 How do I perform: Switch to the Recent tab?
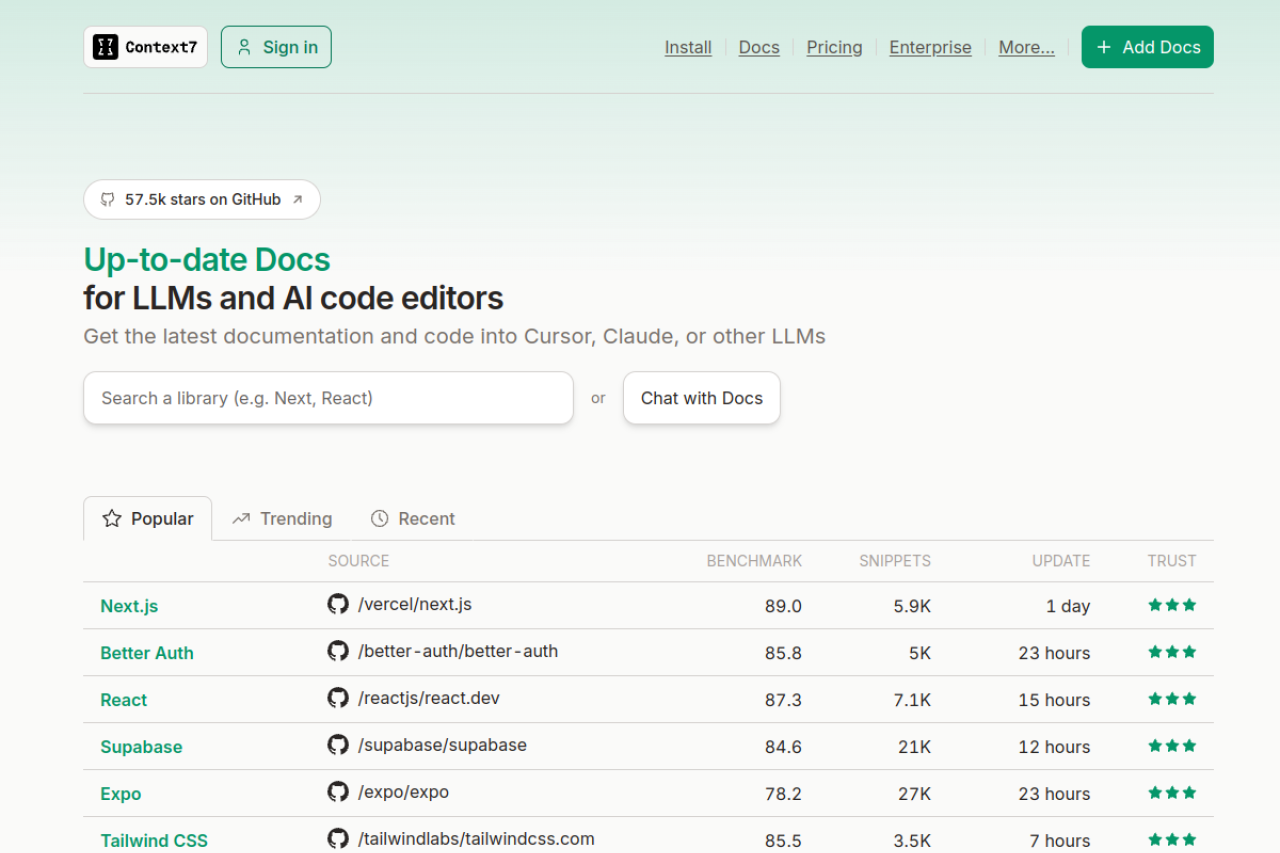[x=413, y=518]
